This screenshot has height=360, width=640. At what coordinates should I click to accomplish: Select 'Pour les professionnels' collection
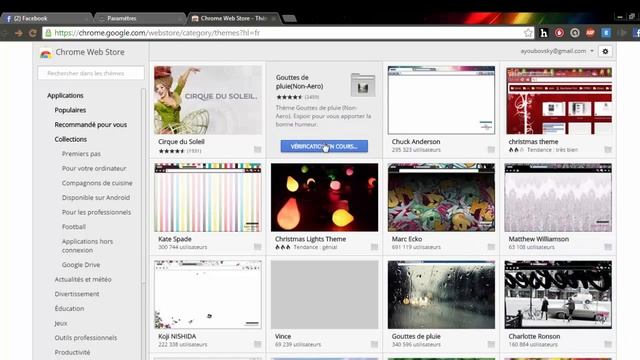96,212
